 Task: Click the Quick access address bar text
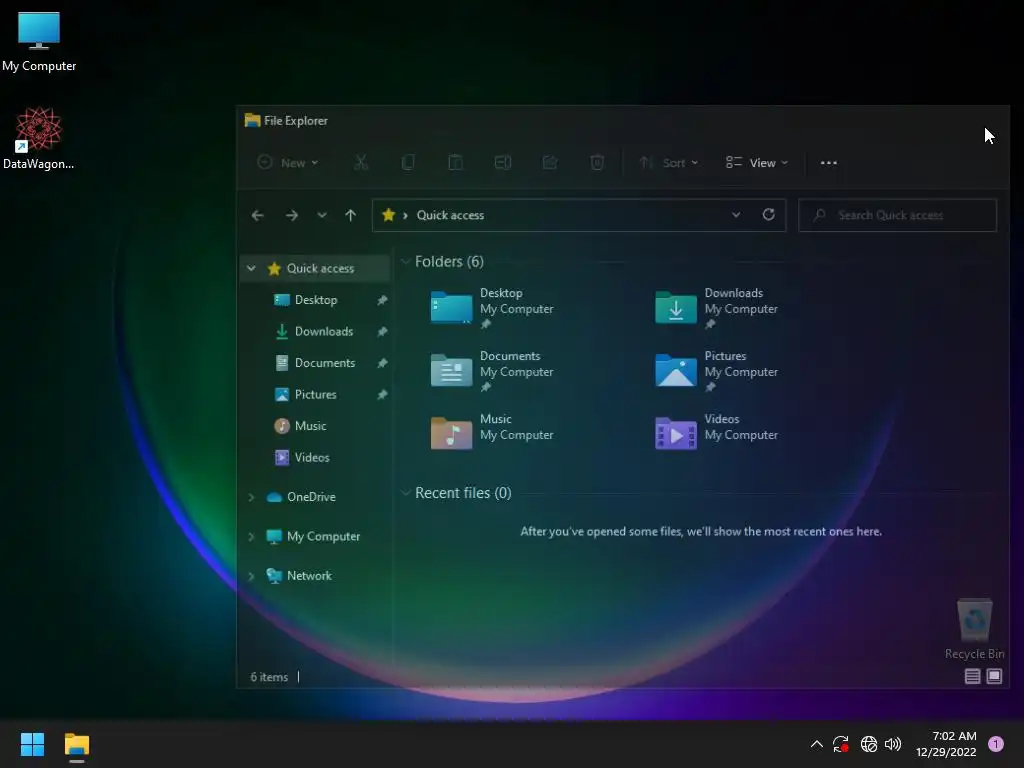(x=450, y=215)
